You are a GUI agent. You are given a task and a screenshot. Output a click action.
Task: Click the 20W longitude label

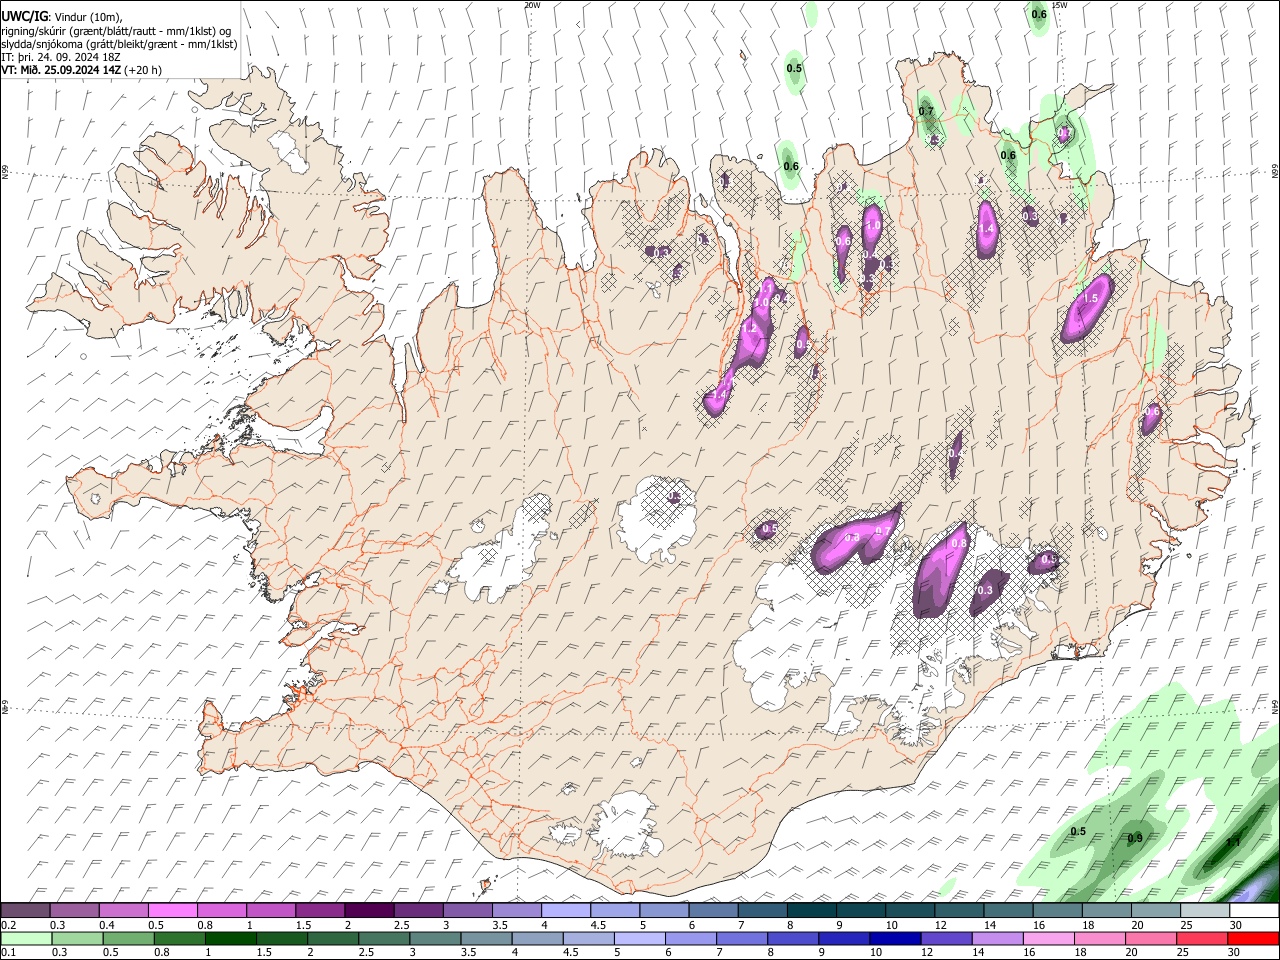[x=532, y=5]
